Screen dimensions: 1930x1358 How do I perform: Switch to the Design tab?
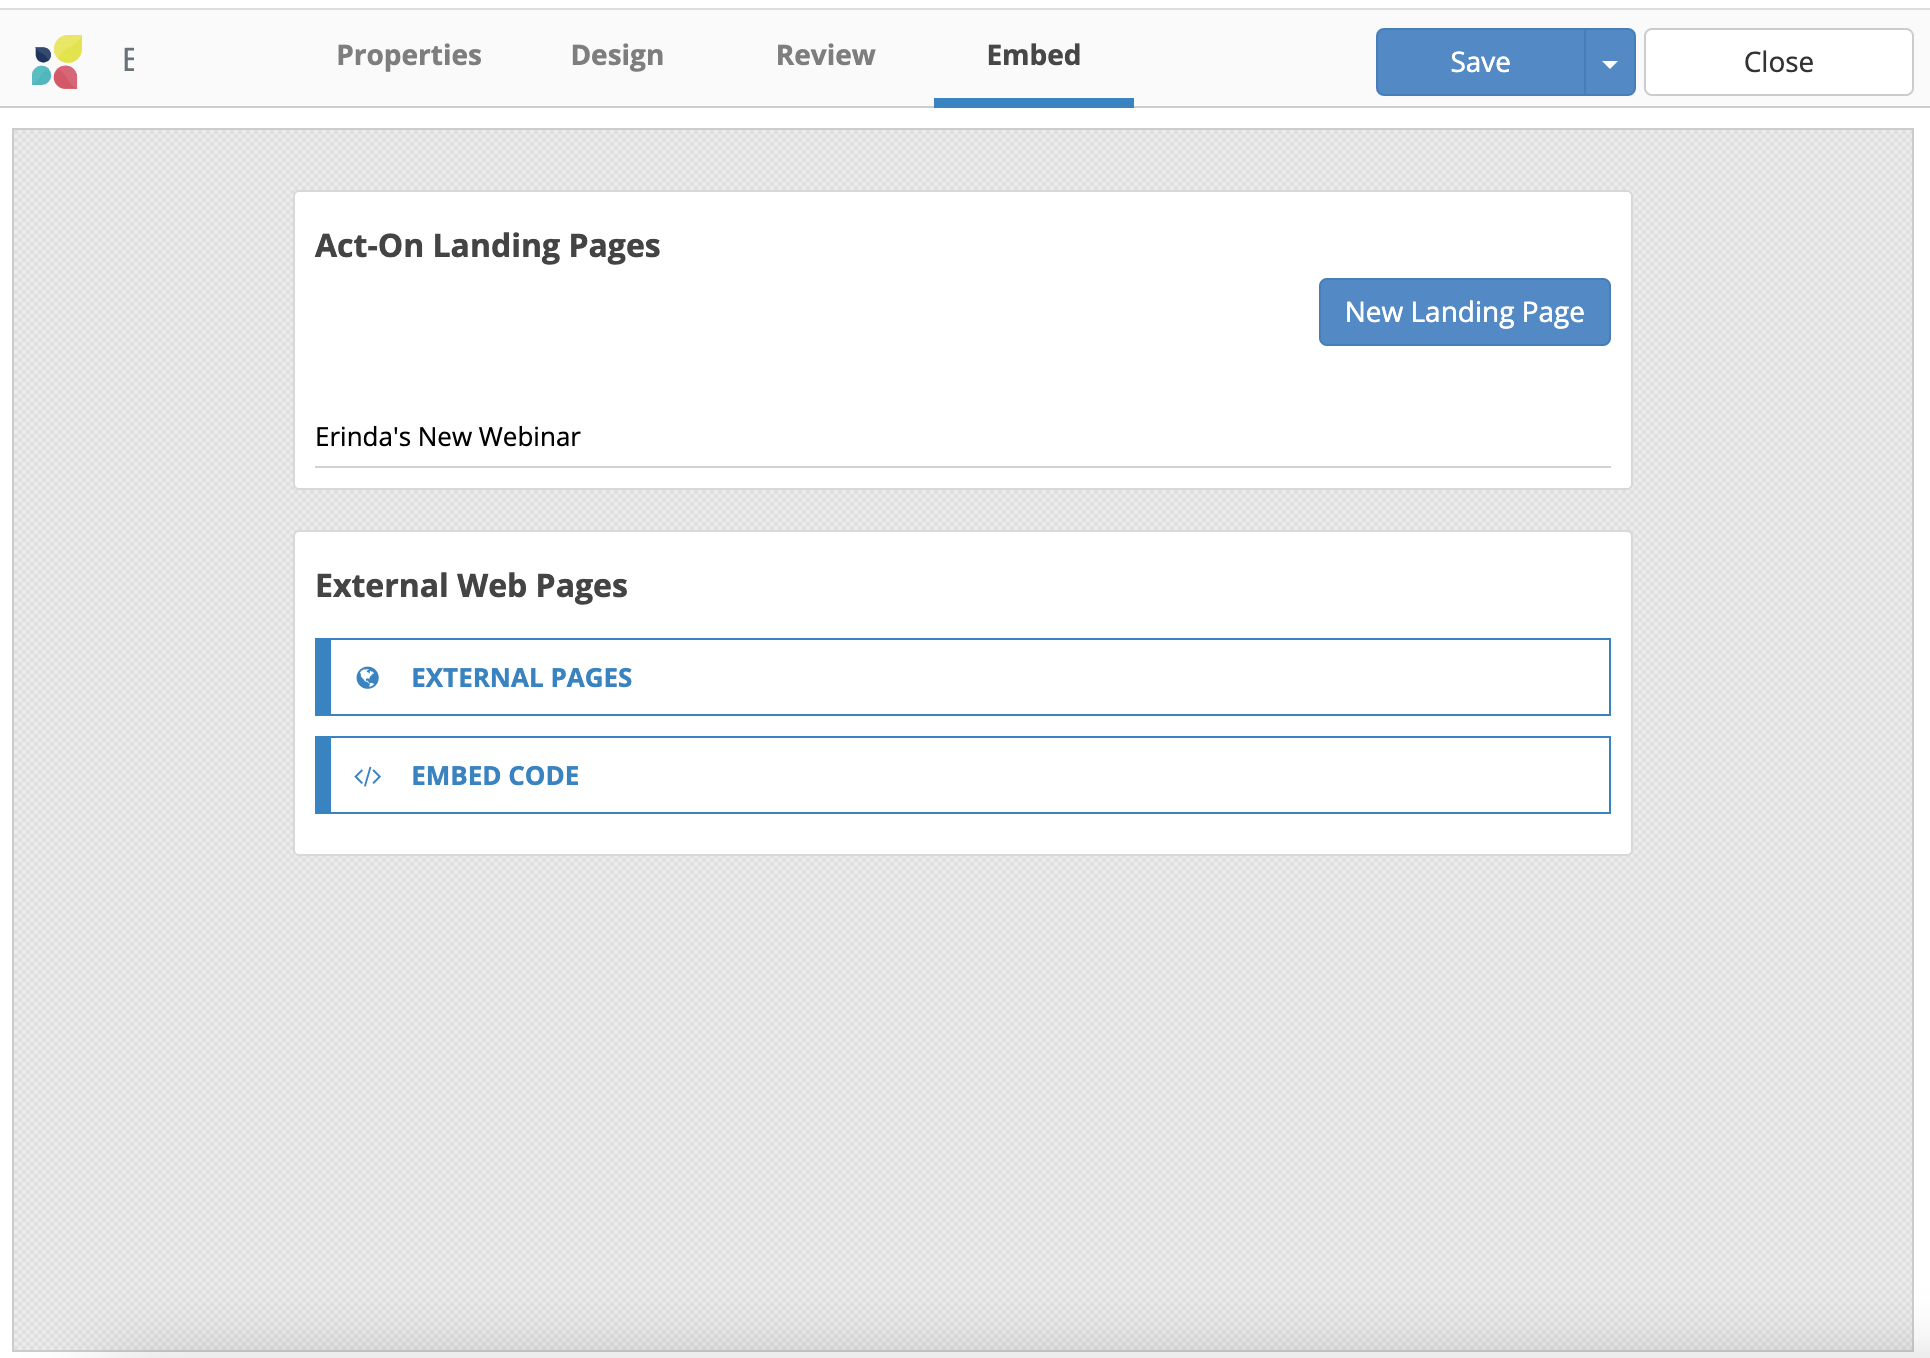pos(617,56)
